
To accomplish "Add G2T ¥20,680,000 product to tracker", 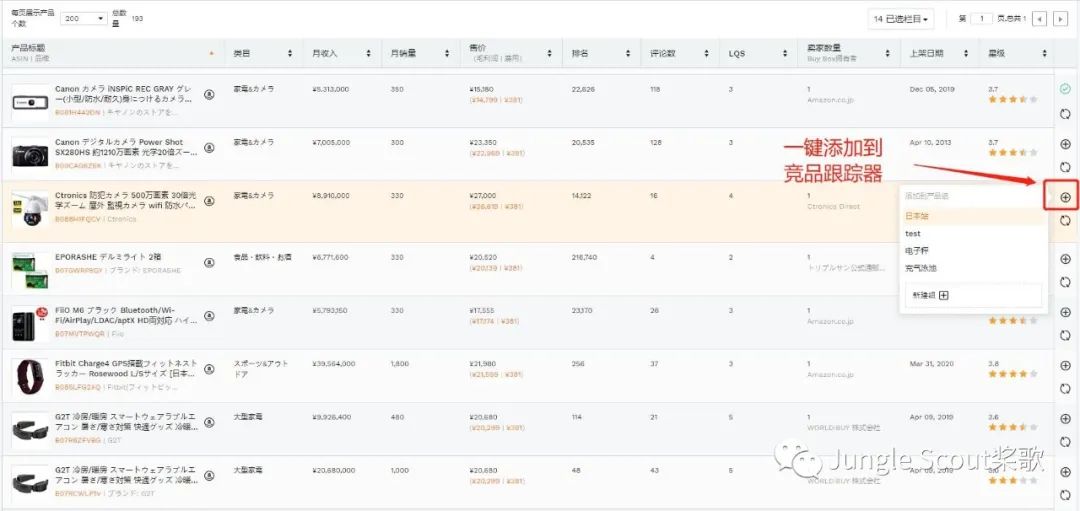I will 1065,472.
